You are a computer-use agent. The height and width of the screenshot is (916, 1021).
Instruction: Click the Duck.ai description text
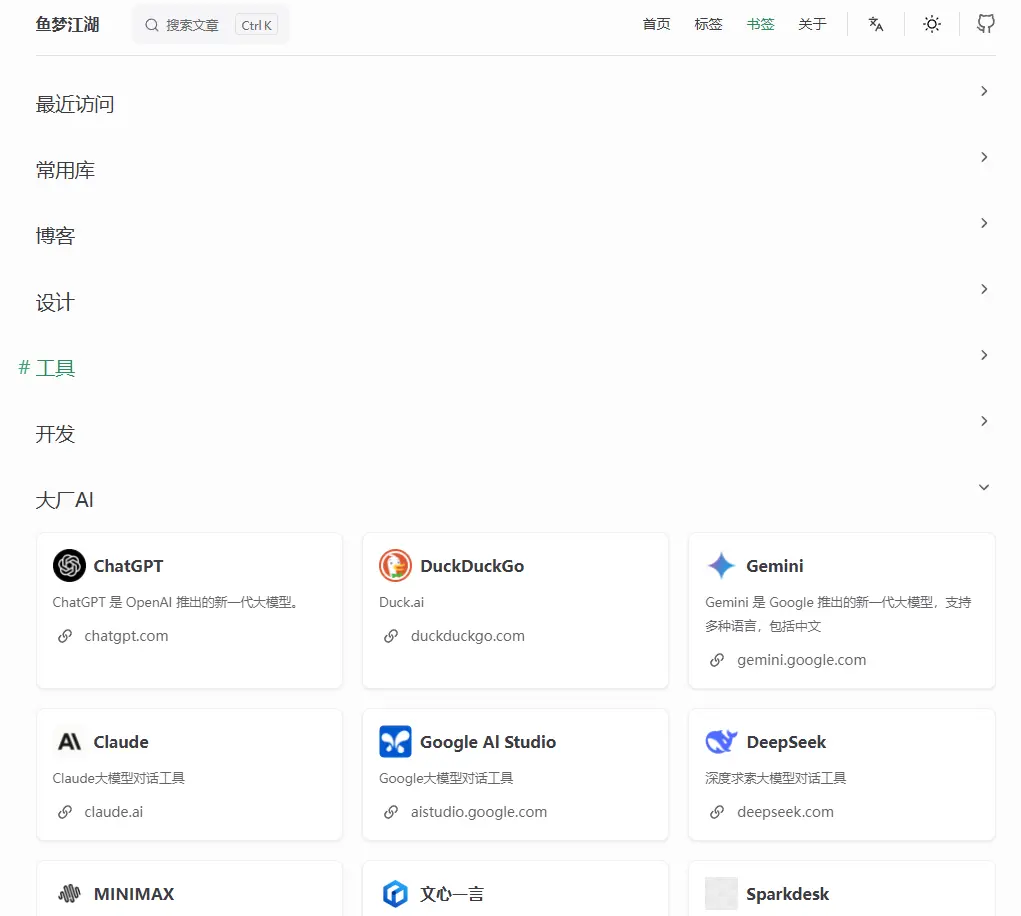401,602
